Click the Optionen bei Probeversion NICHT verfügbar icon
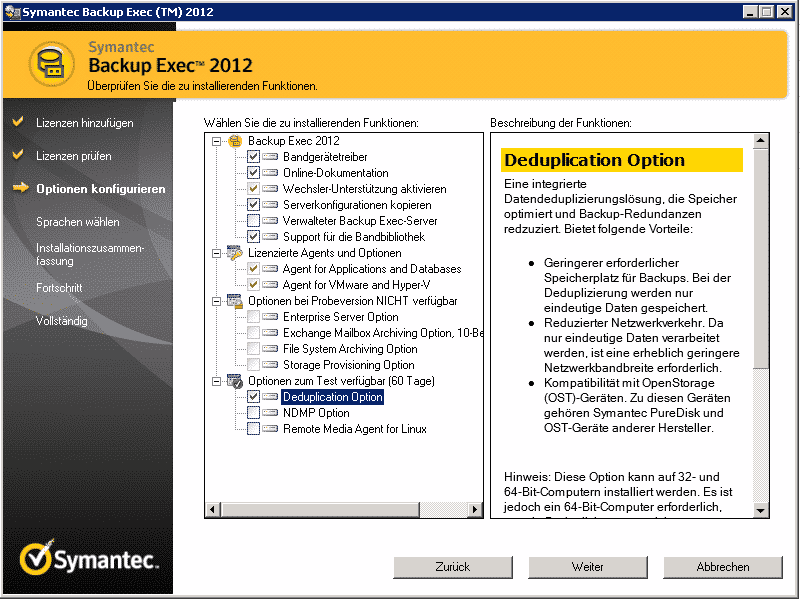Screen dimensions: 800x600 235,301
